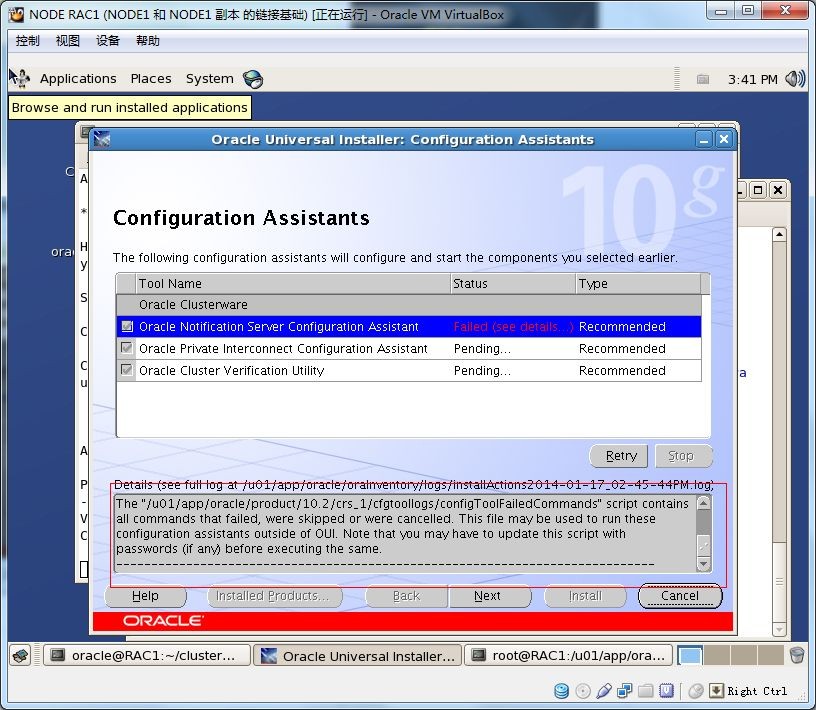816x710 pixels.
Task: Toggle Oracle Private Interconnect Configuration Assistant checkbox
Action: click(x=126, y=348)
